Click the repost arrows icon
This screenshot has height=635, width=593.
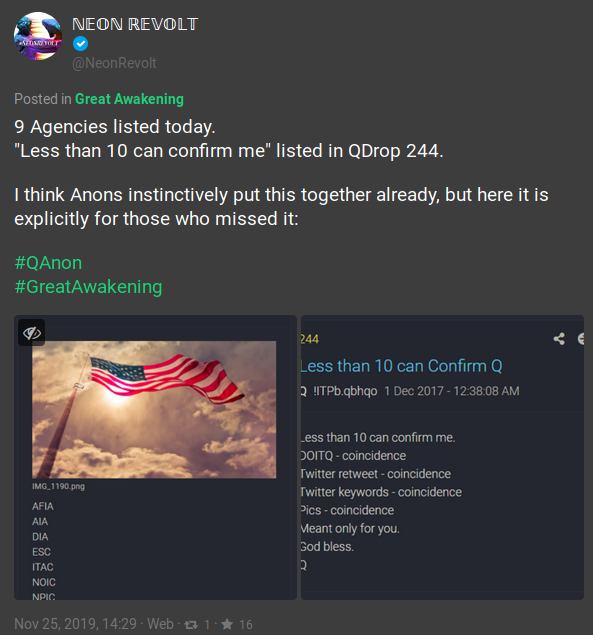pos(191,624)
